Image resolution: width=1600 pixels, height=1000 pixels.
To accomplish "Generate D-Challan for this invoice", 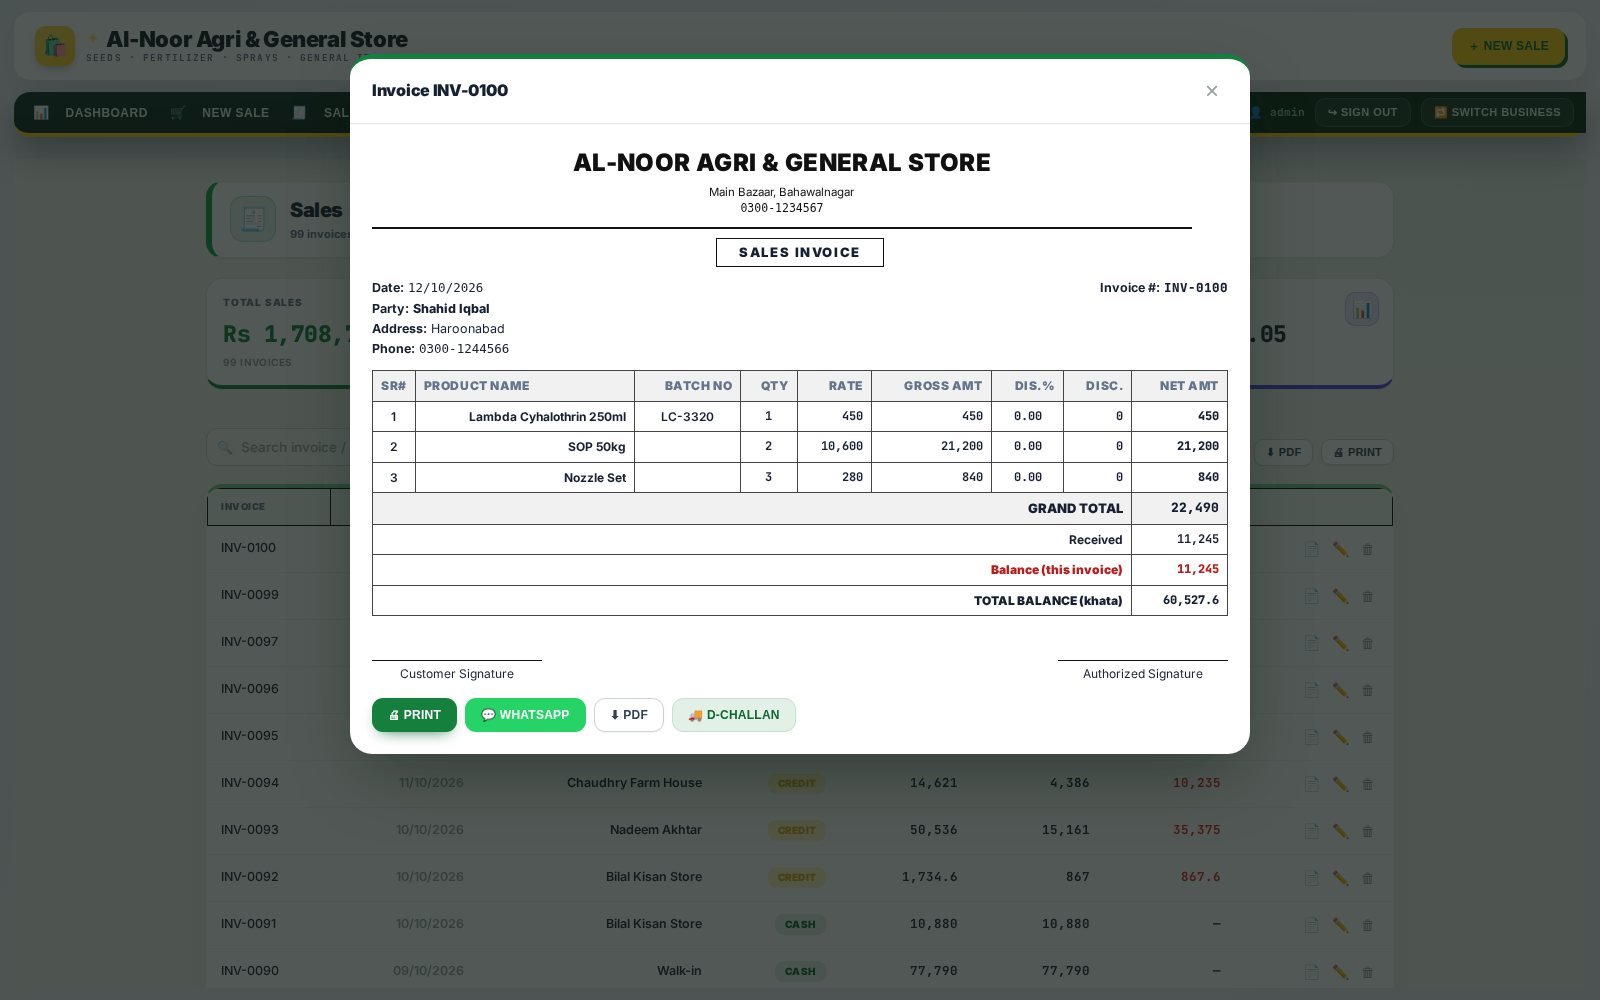I will [x=734, y=715].
